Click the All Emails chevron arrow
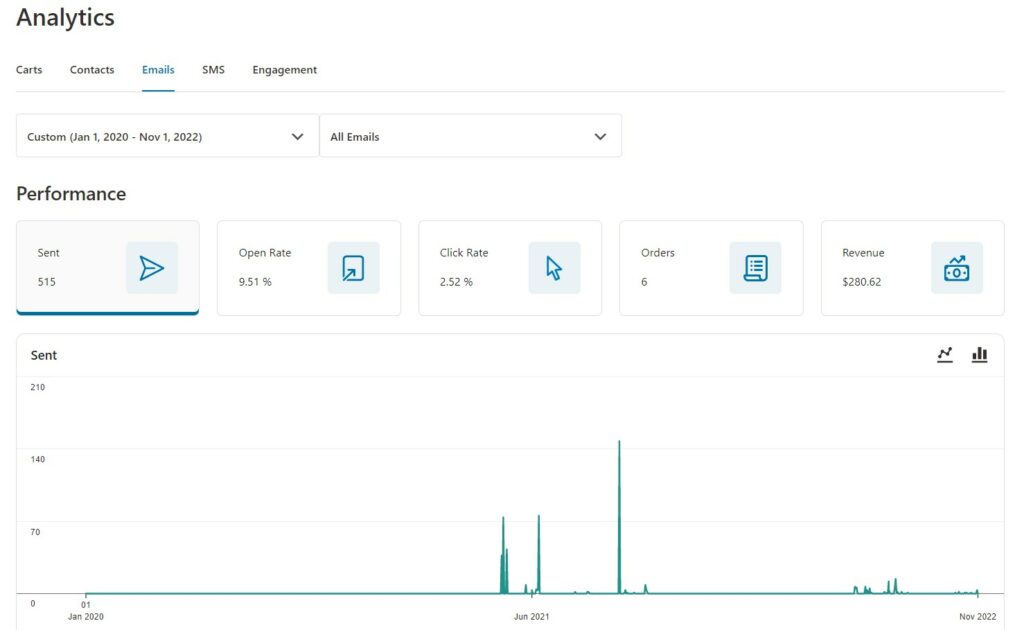Viewport: 1024px width, 630px height. click(x=600, y=136)
